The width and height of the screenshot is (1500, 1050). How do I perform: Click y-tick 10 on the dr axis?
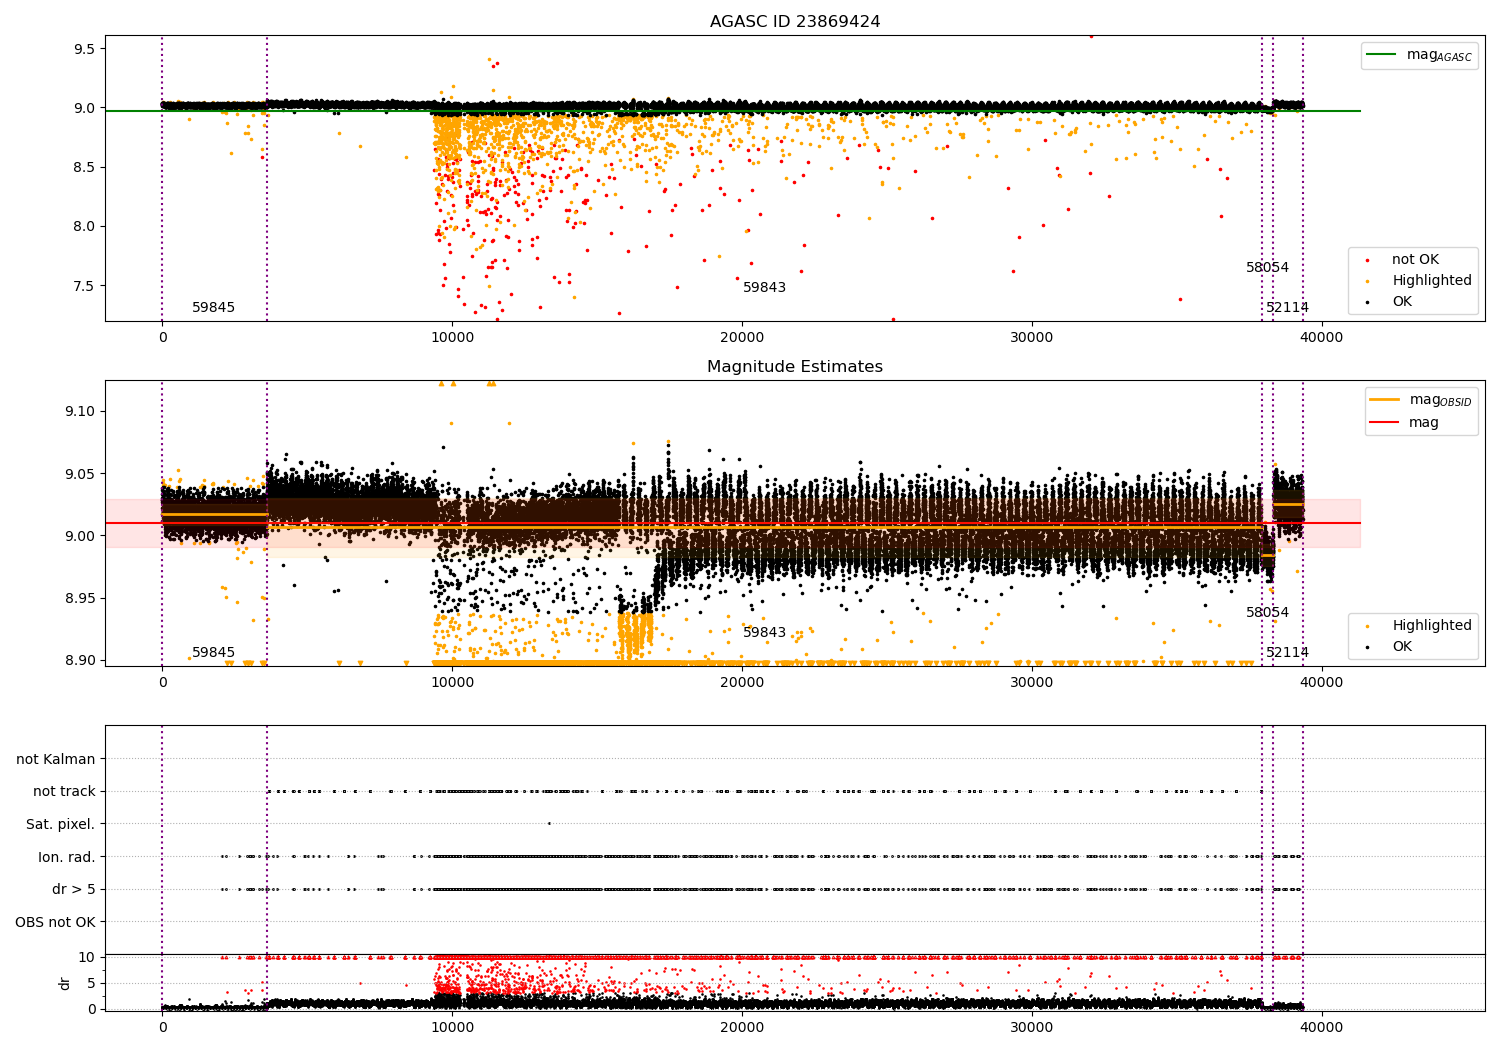pos(87,957)
